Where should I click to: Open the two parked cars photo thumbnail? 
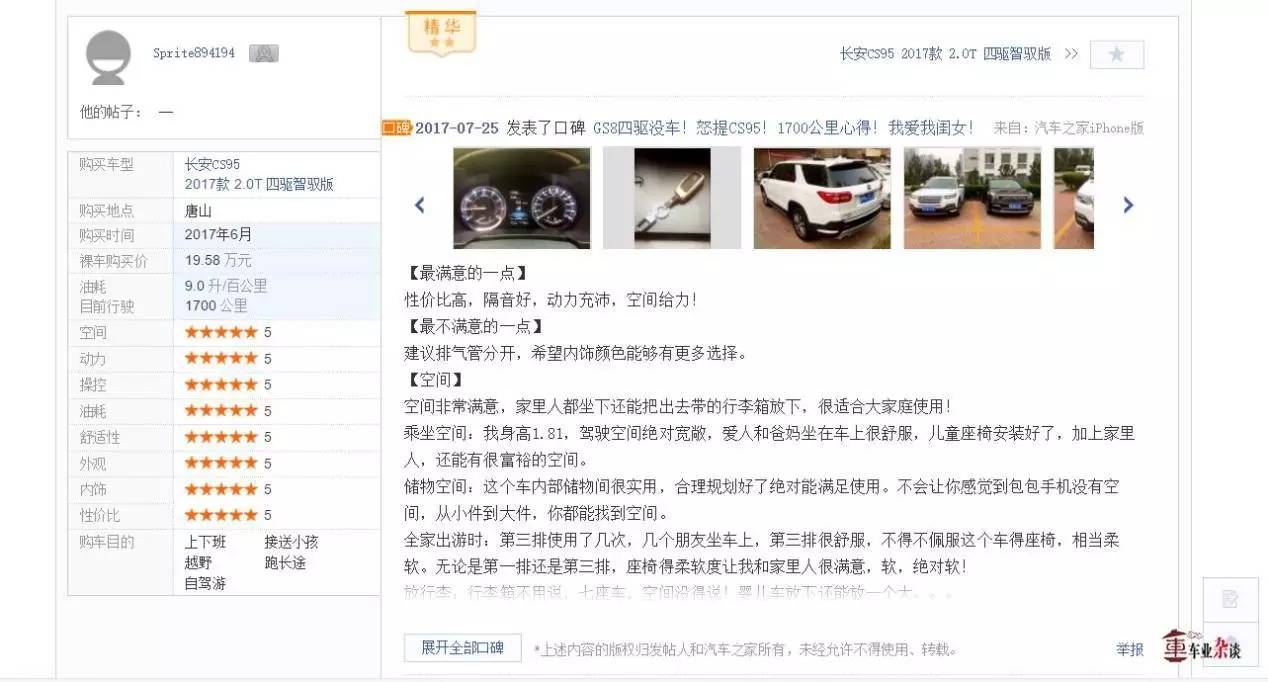[x=972, y=198]
